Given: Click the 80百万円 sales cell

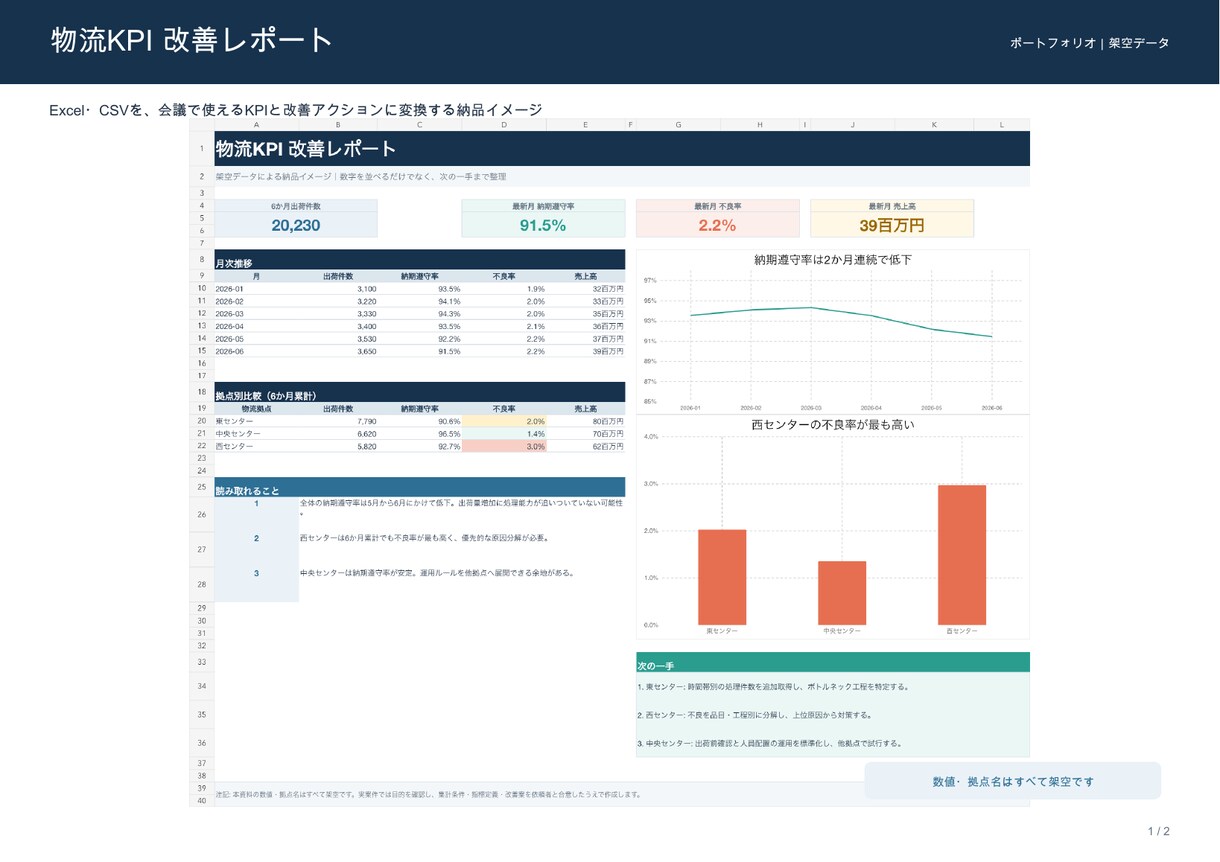Looking at the screenshot, I should 585,421.
